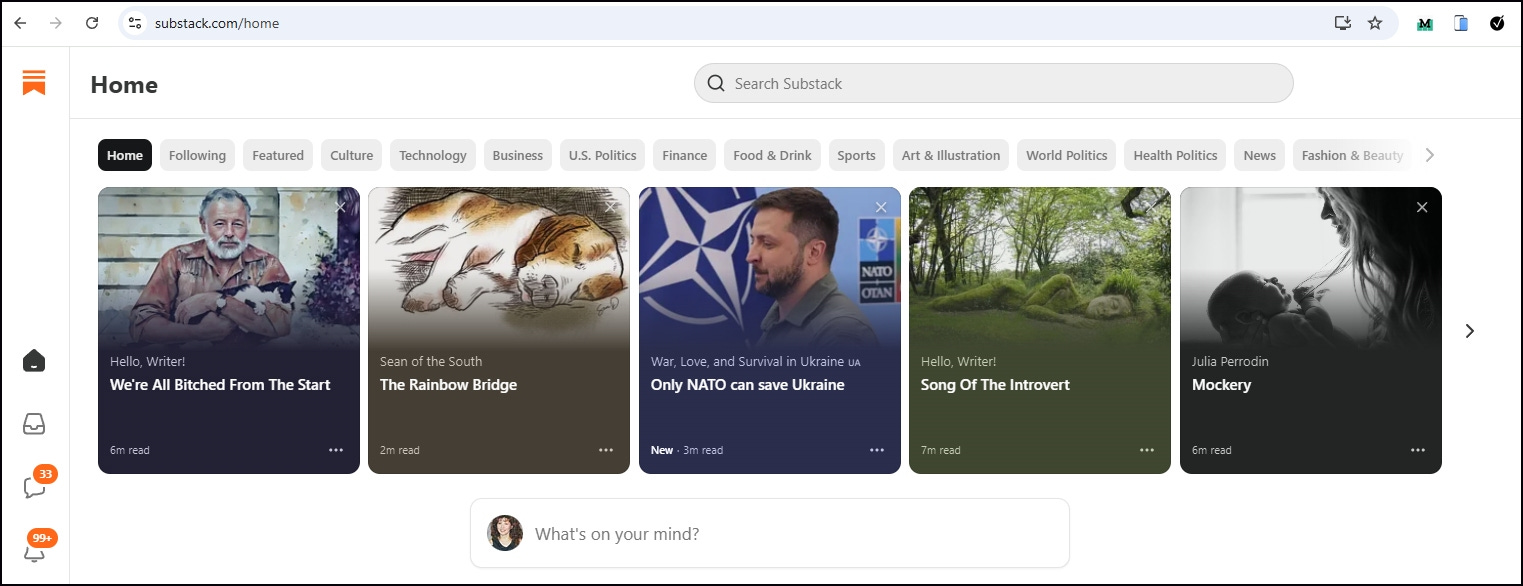
Task: Click the Search Substack field
Action: (x=994, y=84)
